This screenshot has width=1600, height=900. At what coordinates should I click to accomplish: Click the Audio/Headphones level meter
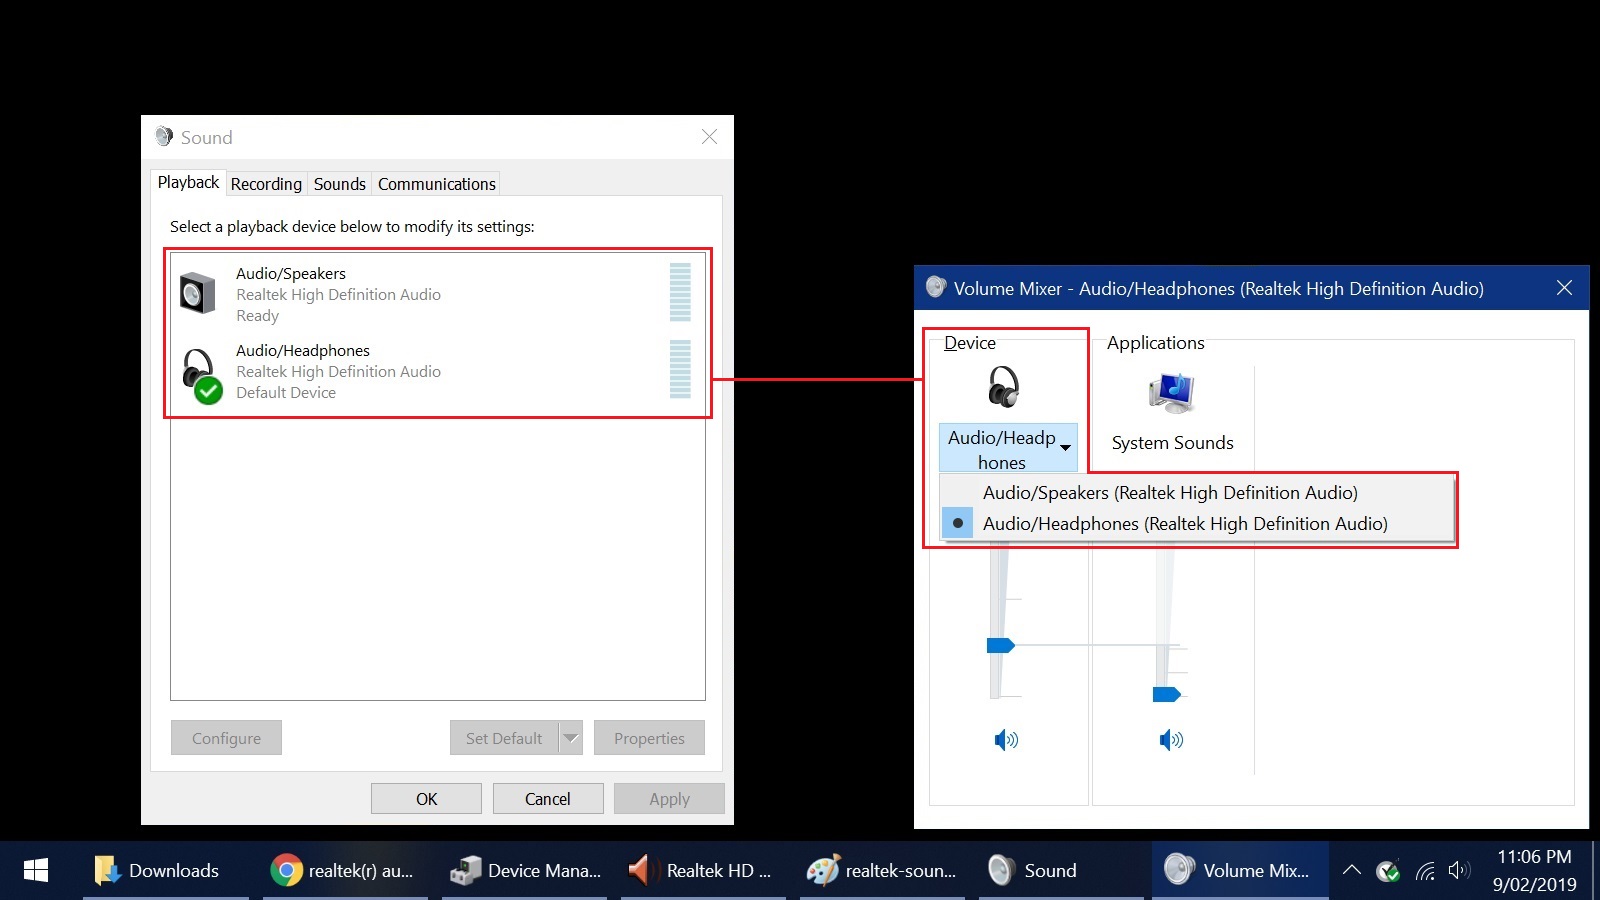[680, 369]
